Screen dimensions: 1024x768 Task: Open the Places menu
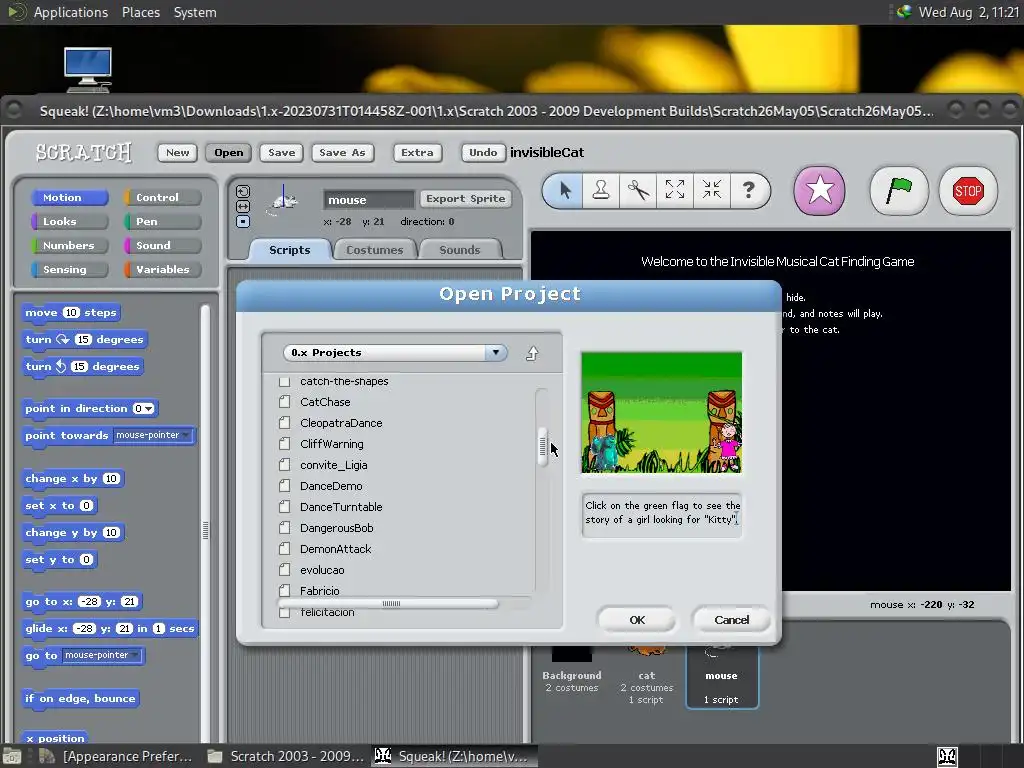pos(140,12)
